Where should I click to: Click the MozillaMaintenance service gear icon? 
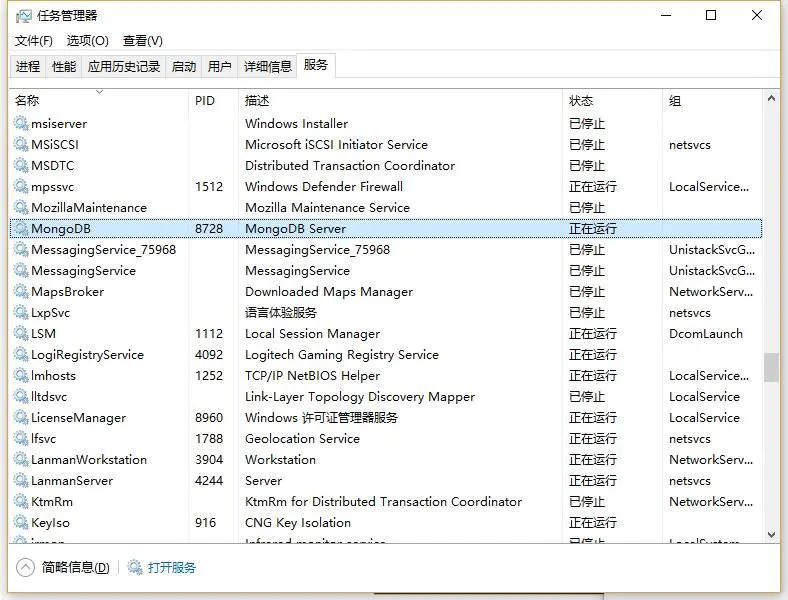point(21,207)
